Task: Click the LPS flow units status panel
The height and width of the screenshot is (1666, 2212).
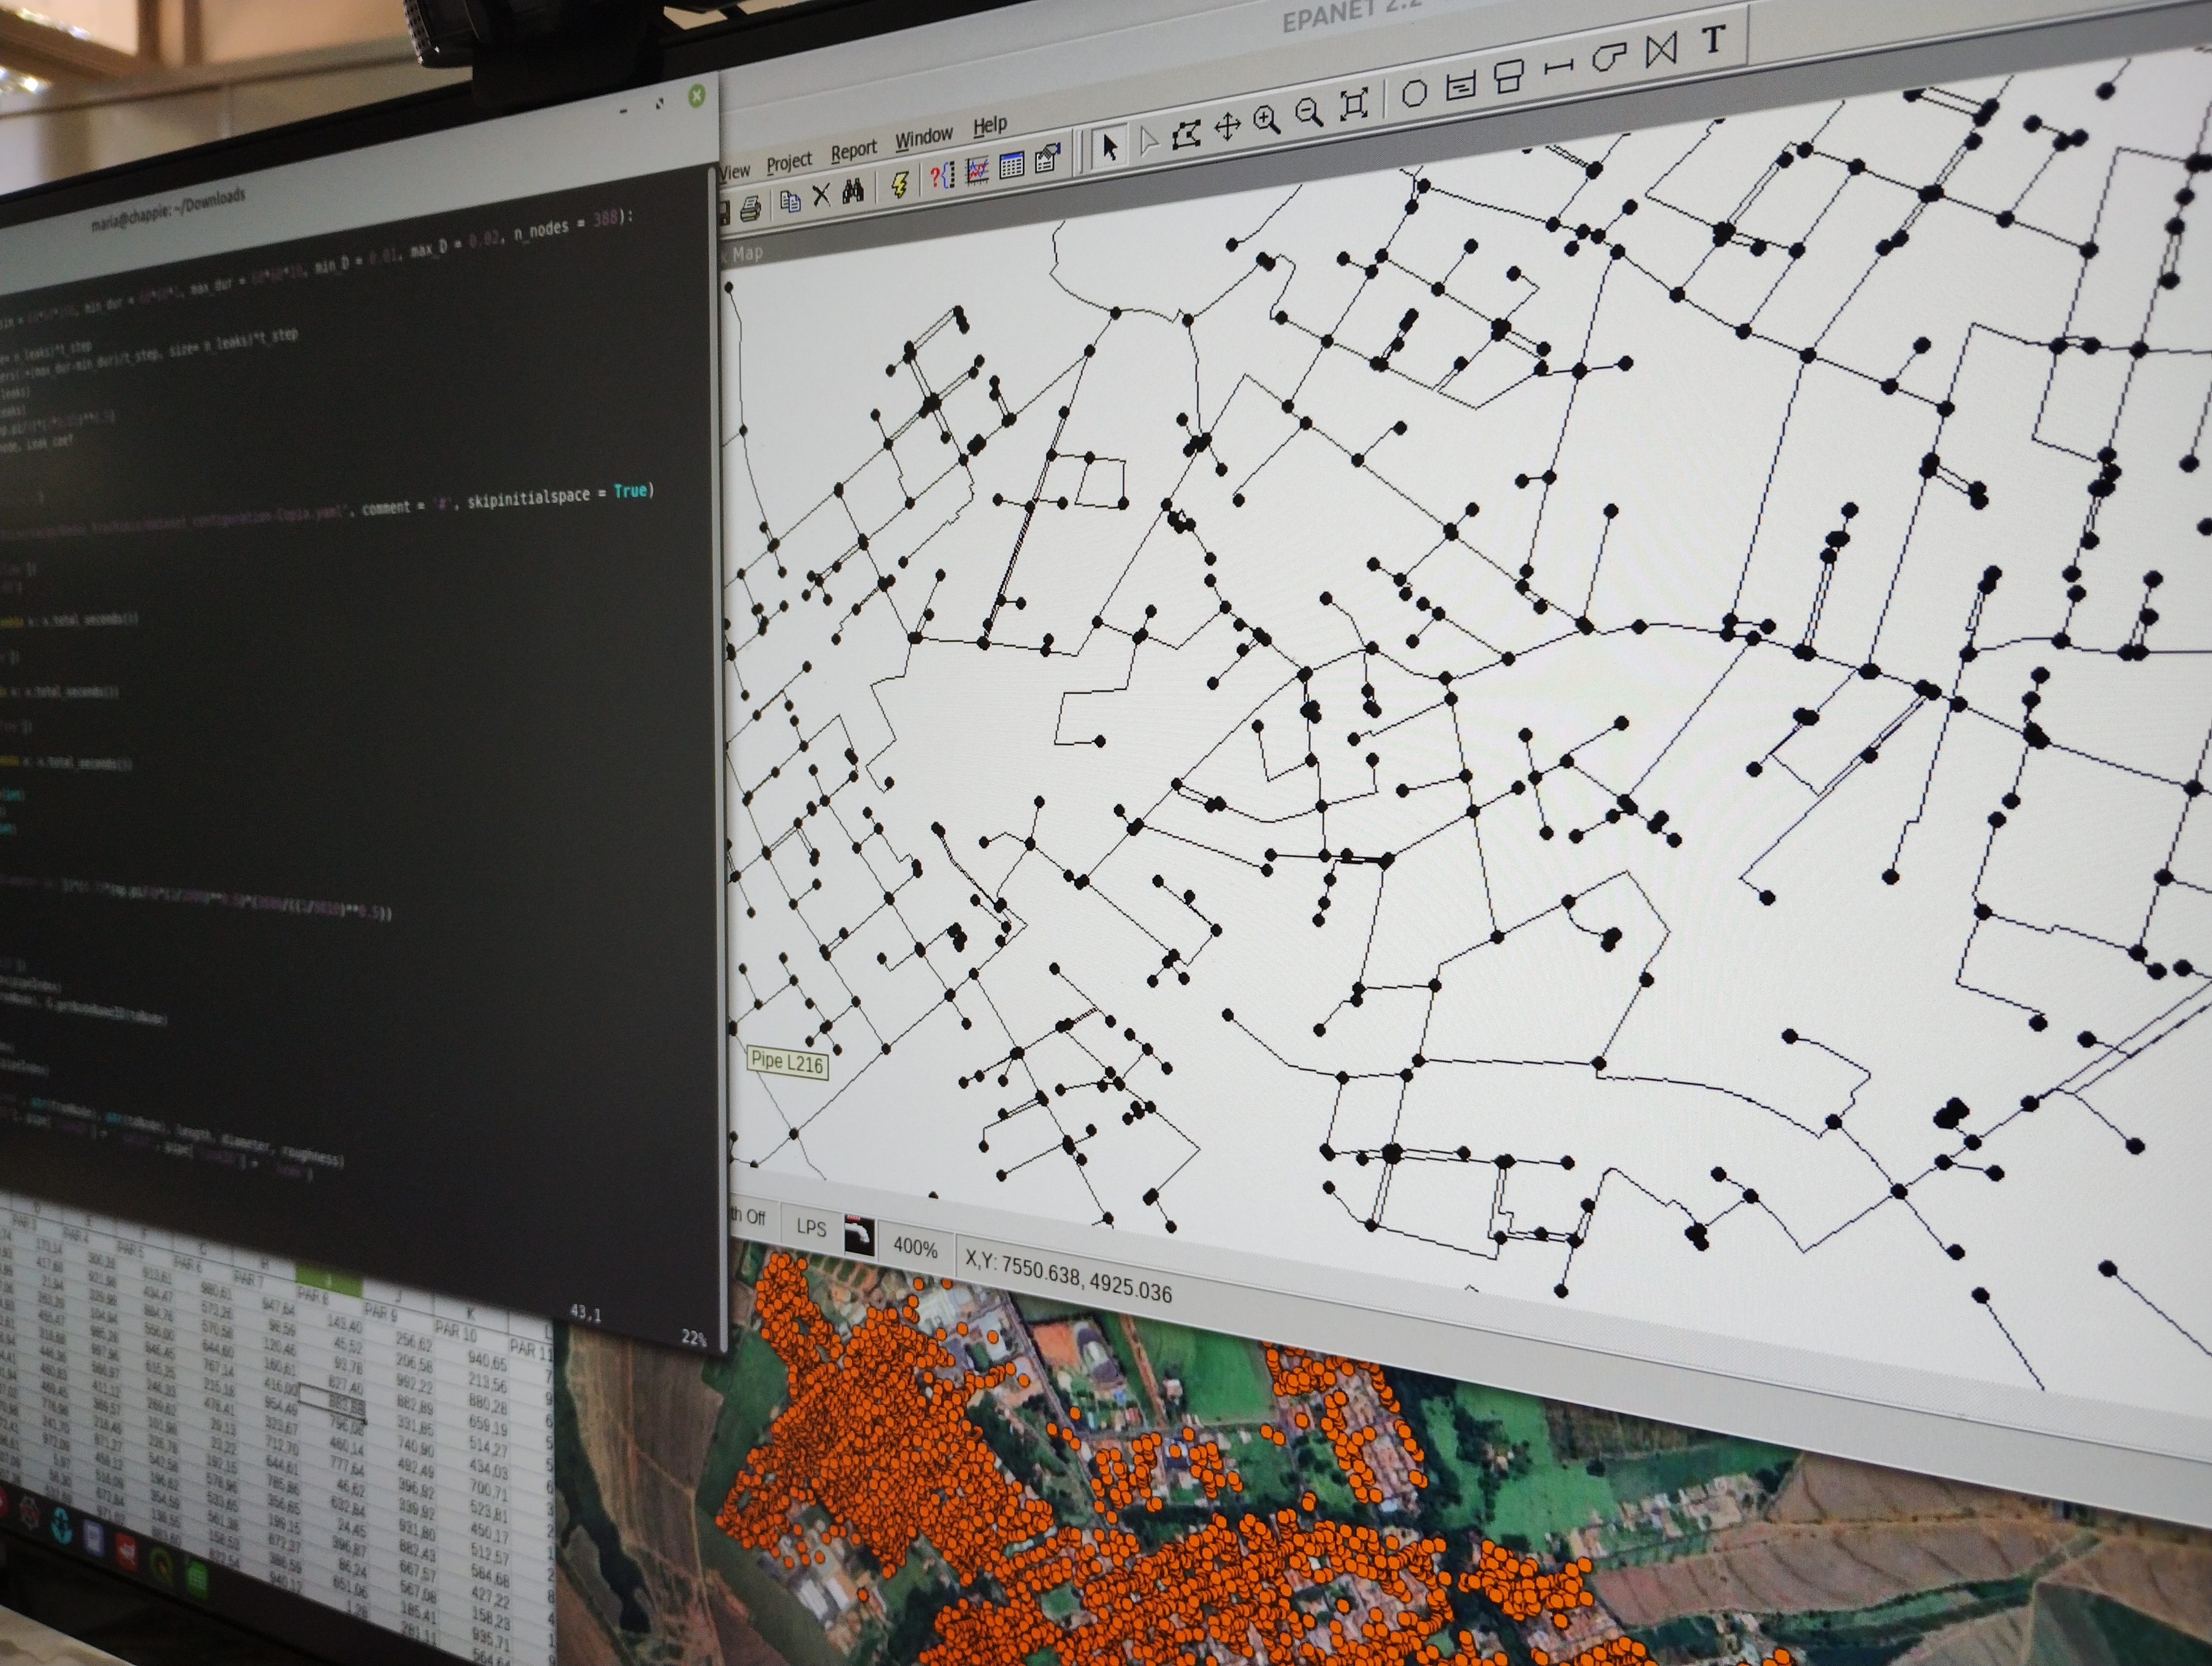Action: 810,1227
